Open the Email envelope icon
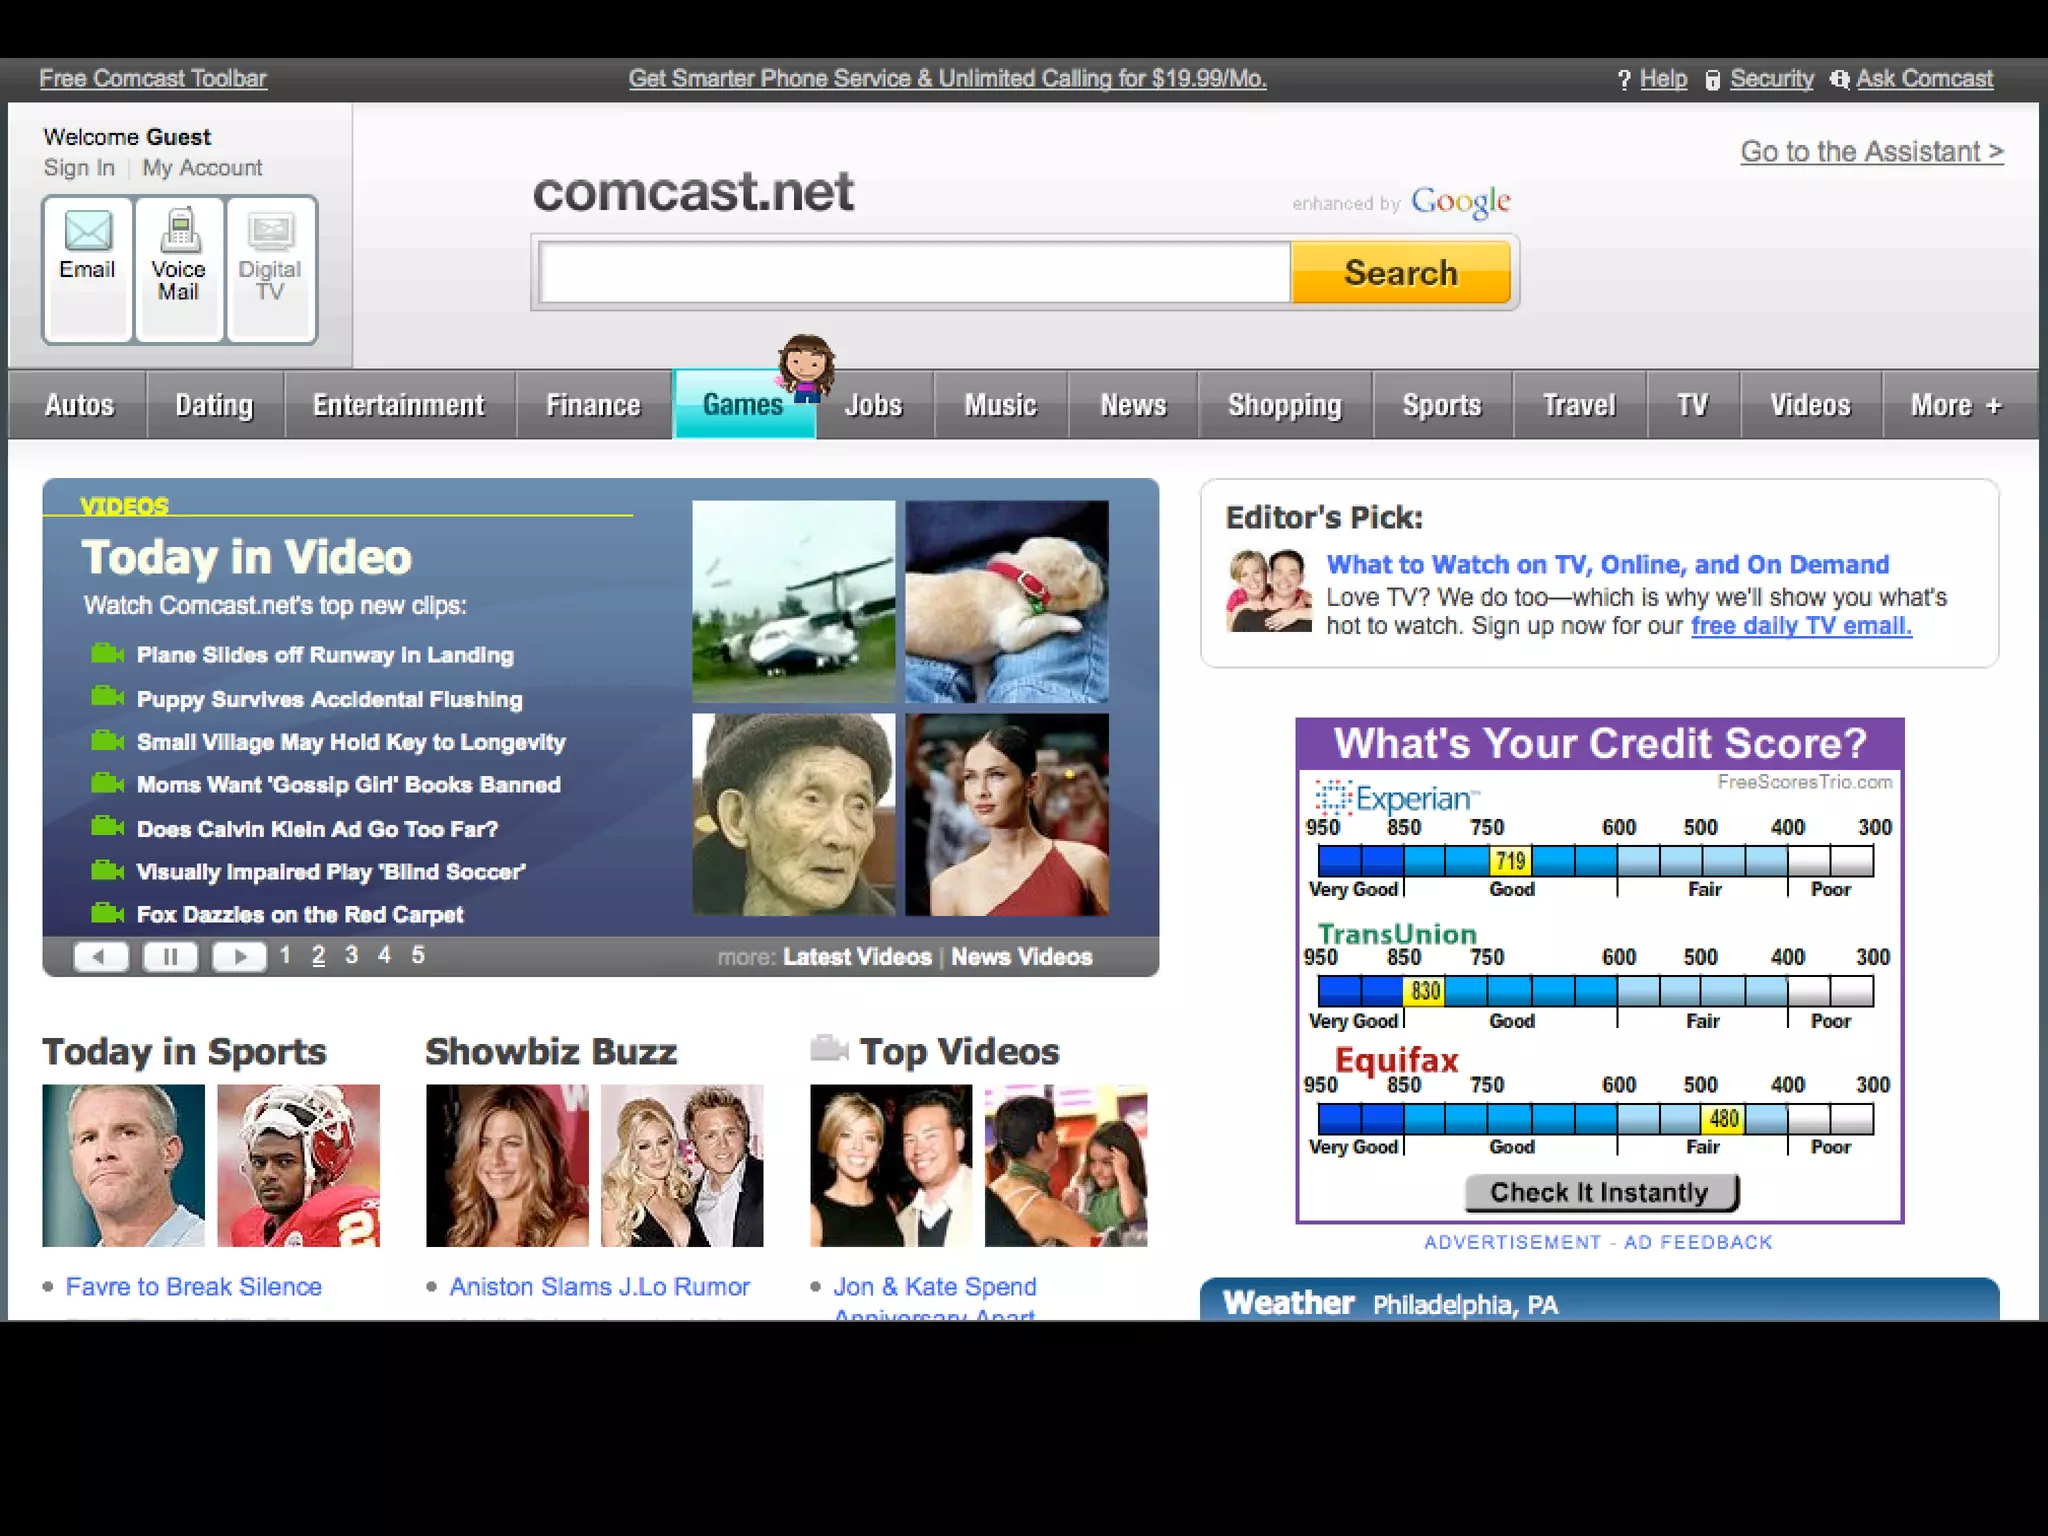This screenshot has width=2048, height=1536. click(88, 232)
